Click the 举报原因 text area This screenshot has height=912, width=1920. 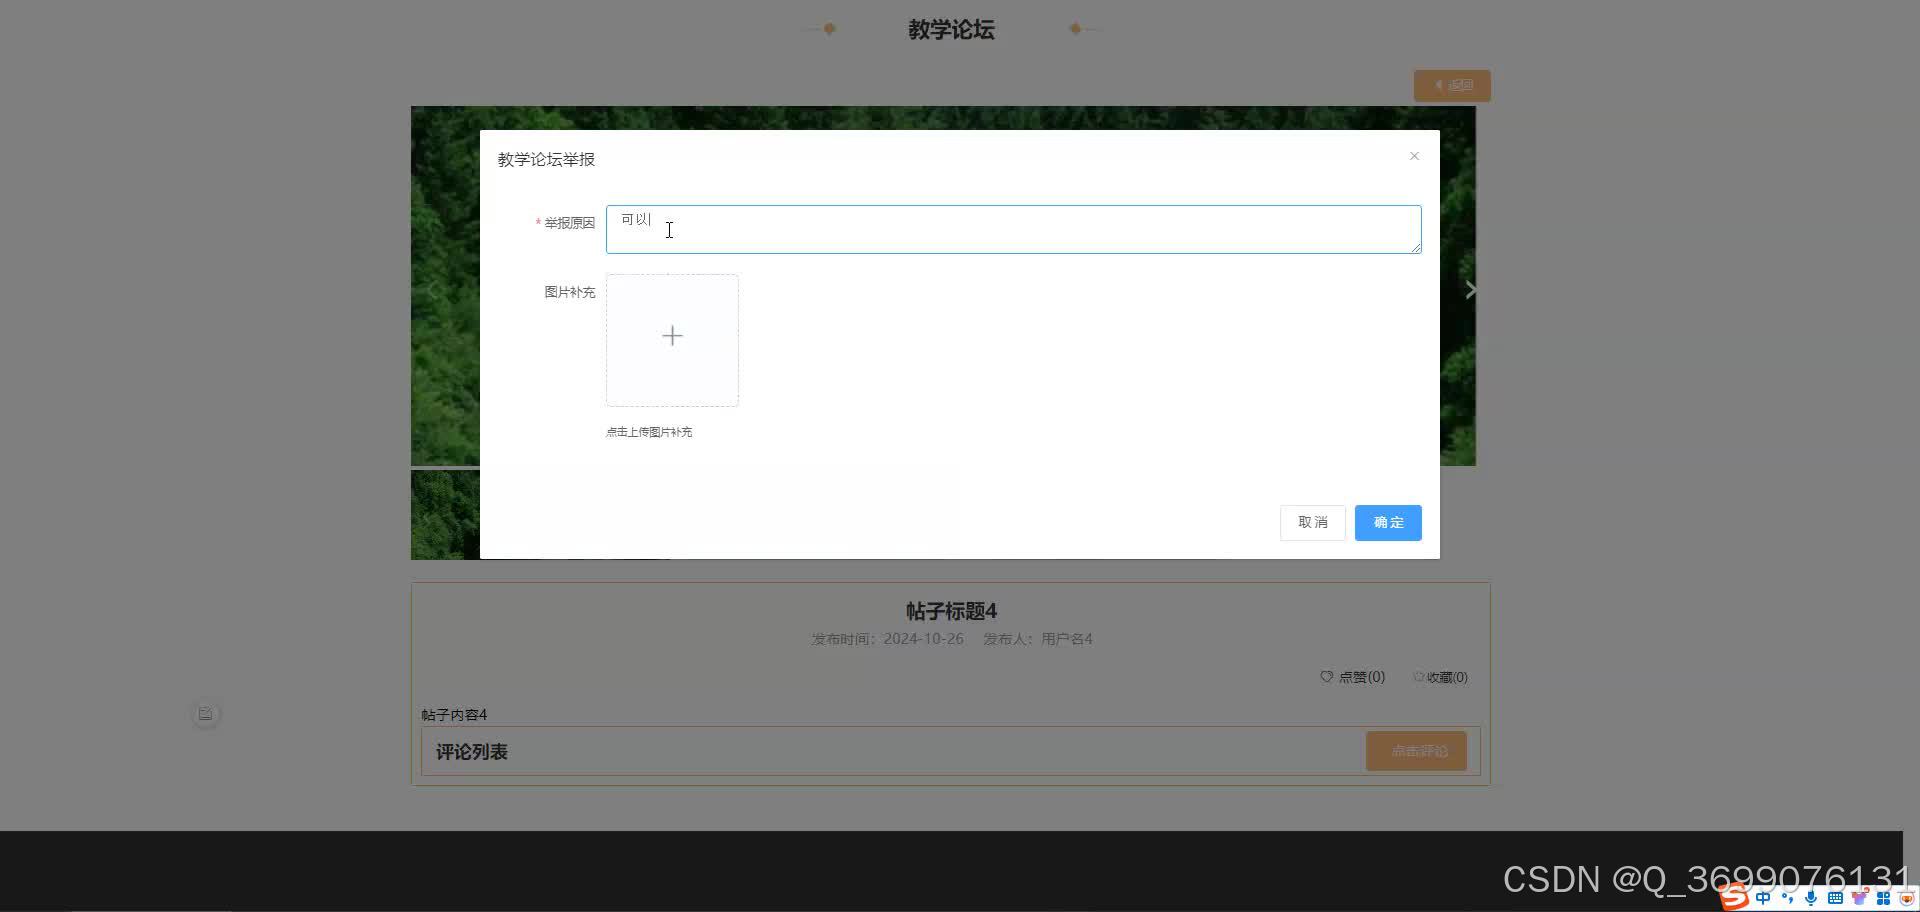coord(1013,229)
